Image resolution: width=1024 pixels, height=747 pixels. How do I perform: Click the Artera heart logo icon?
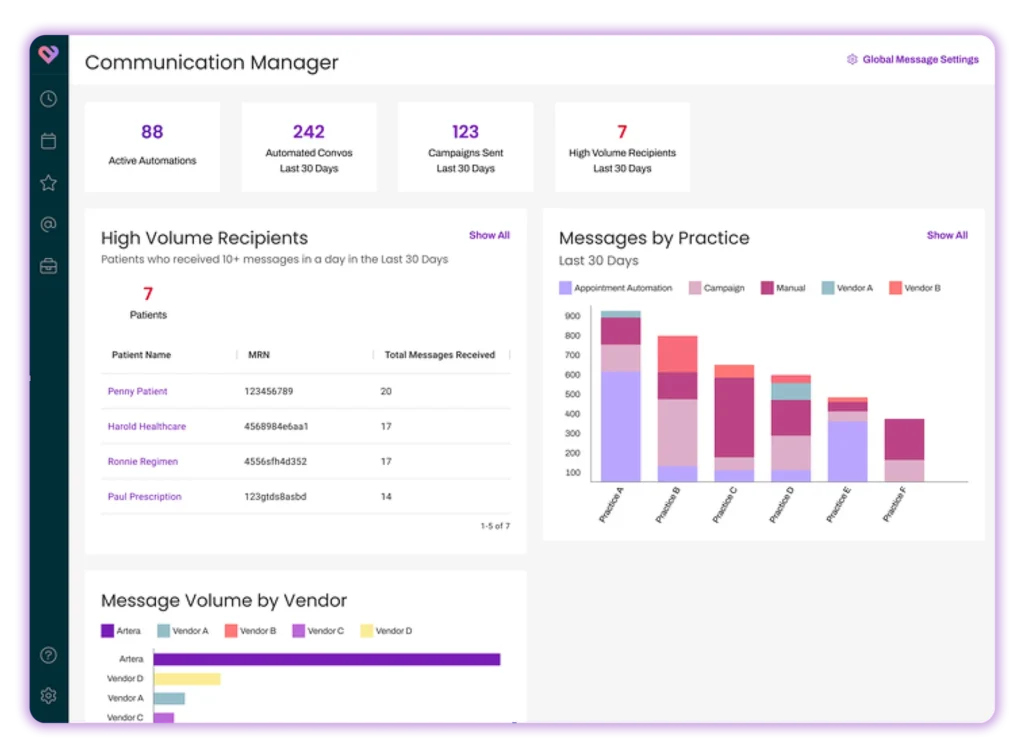coord(48,54)
